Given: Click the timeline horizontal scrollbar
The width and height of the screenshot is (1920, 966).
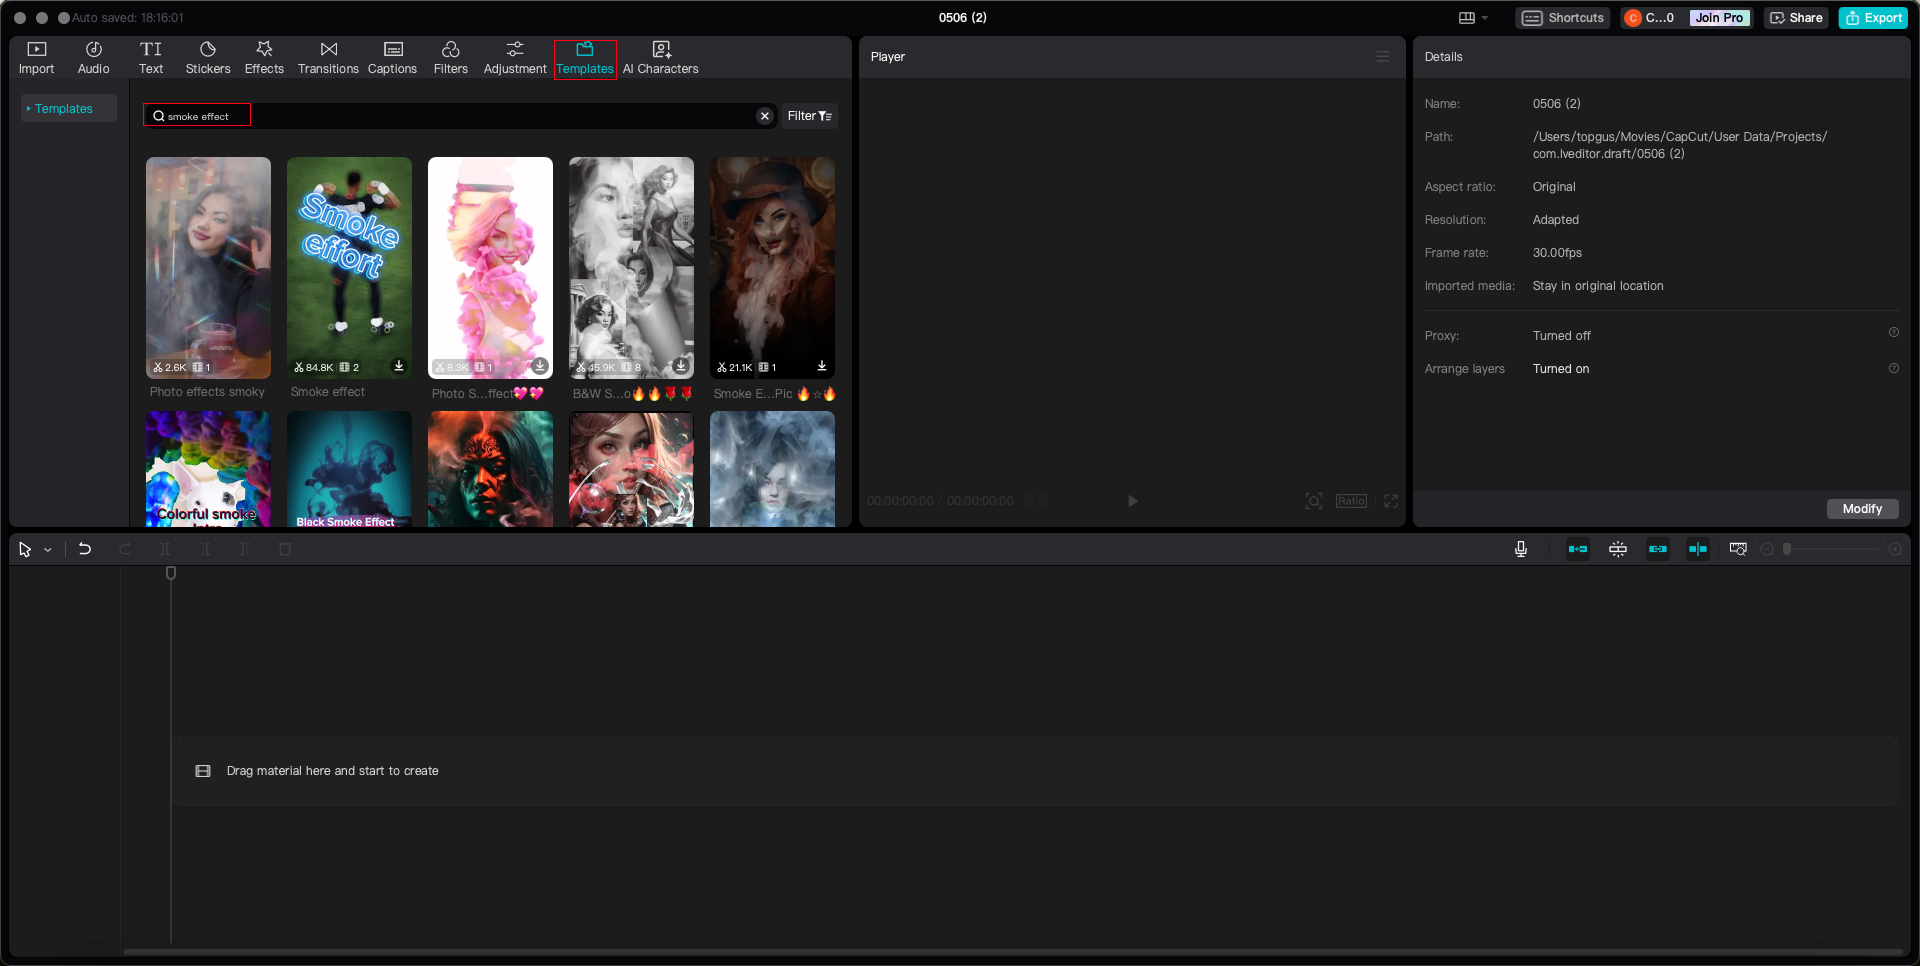Looking at the screenshot, I should coord(1012,952).
